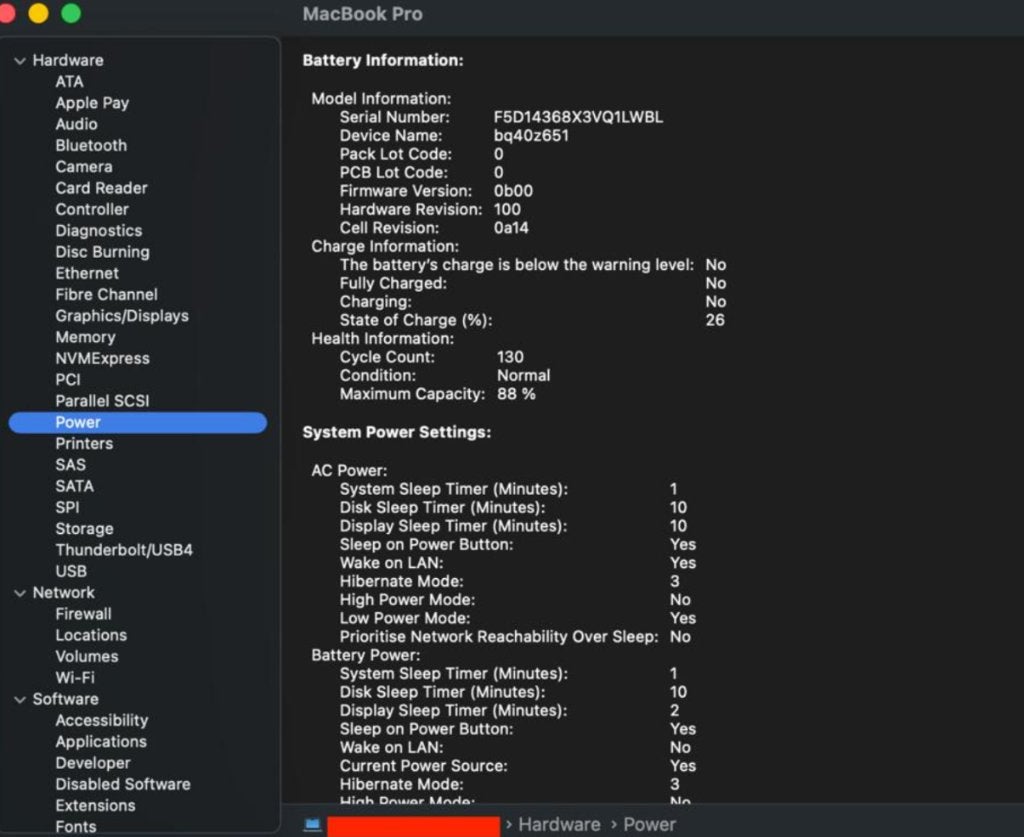Collapse the Software section chevron
Image resolution: width=1024 pixels, height=837 pixels.
20,699
